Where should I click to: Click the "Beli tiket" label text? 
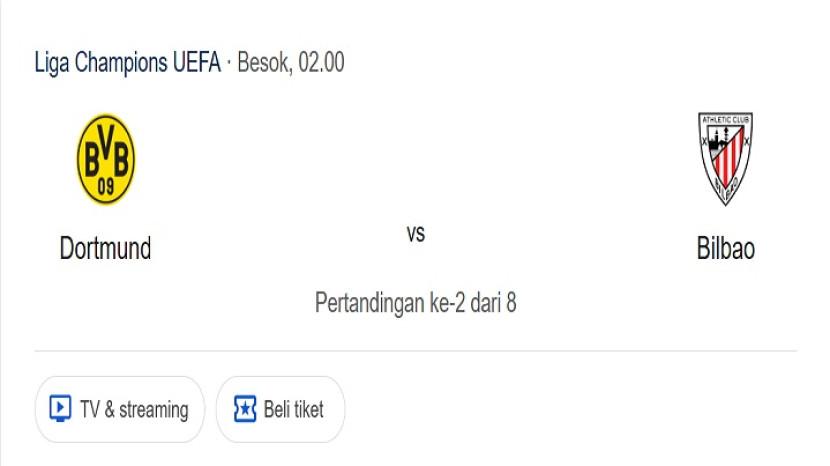(x=293, y=409)
